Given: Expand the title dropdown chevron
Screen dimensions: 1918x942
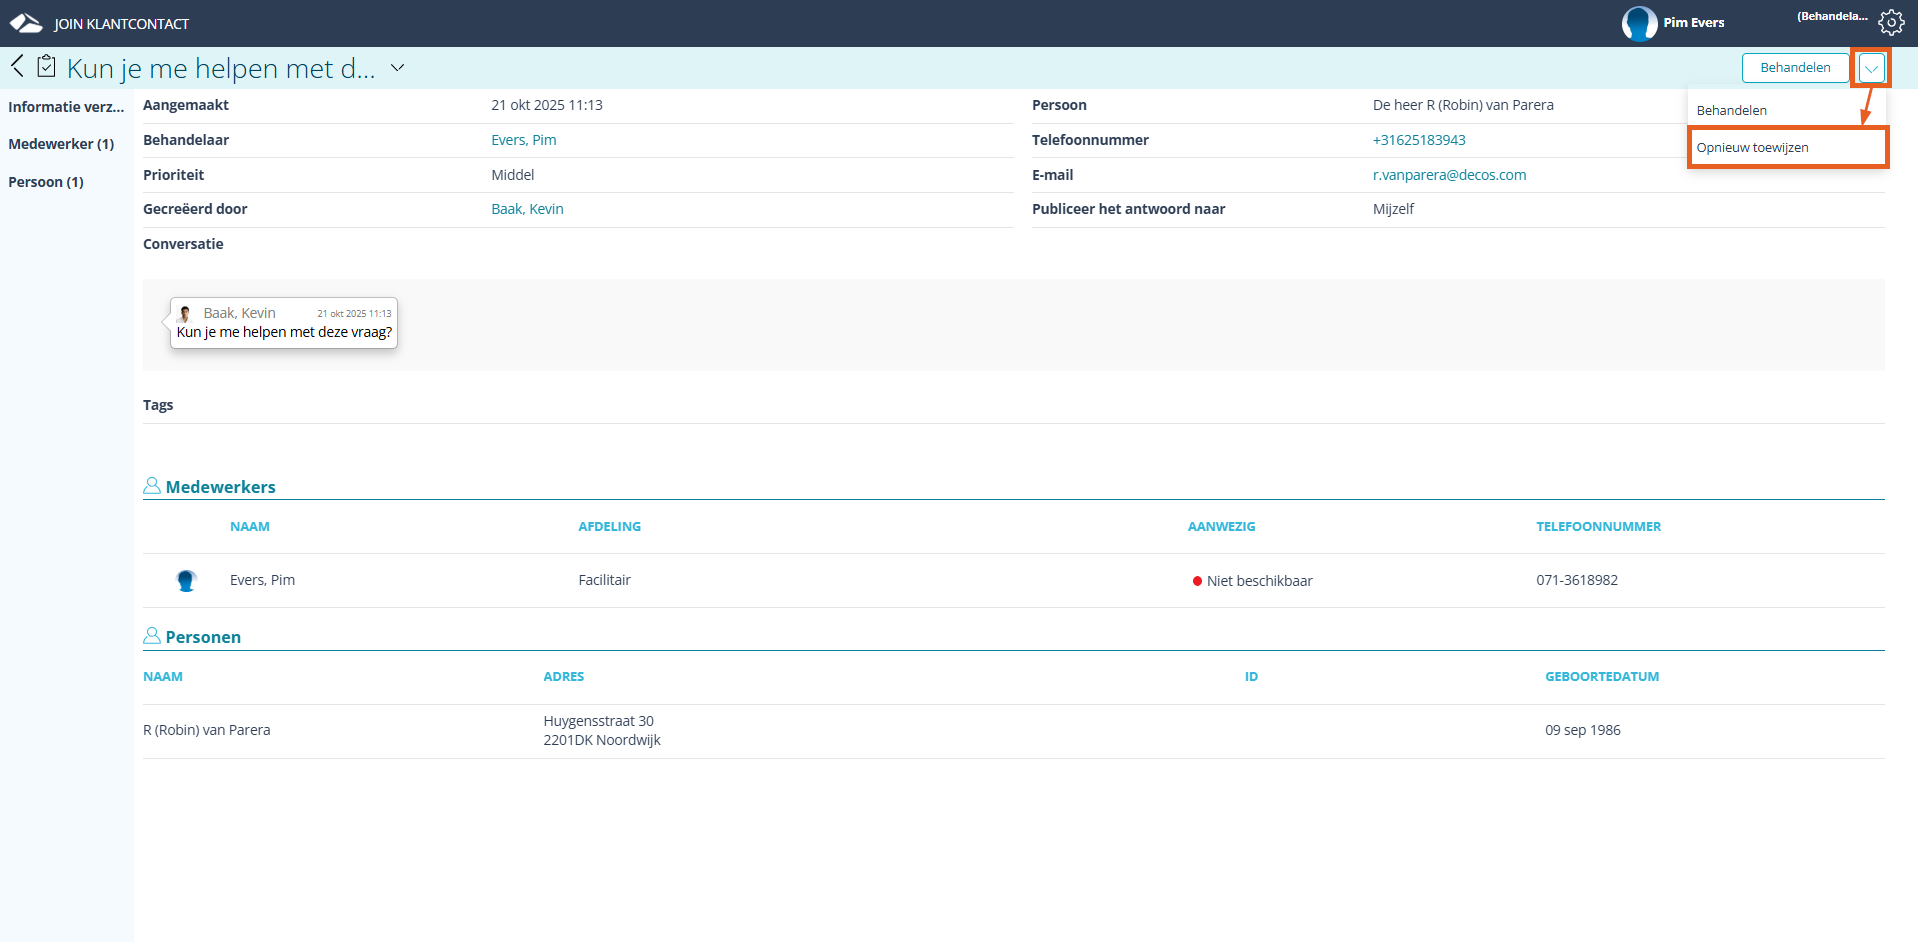Looking at the screenshot, I should point(397,68).
